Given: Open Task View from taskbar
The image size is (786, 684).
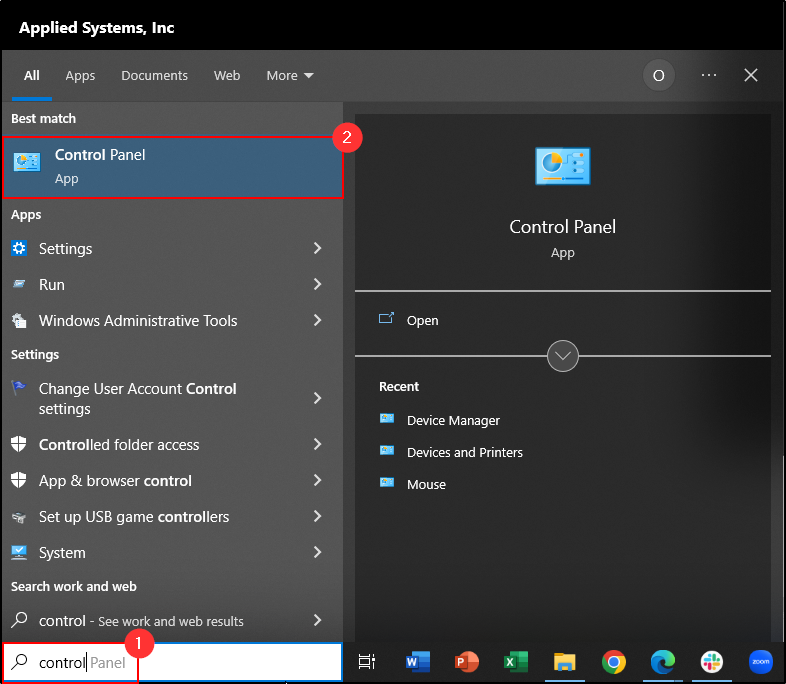Looking at the screenshot, I should (x=367, y=662).
